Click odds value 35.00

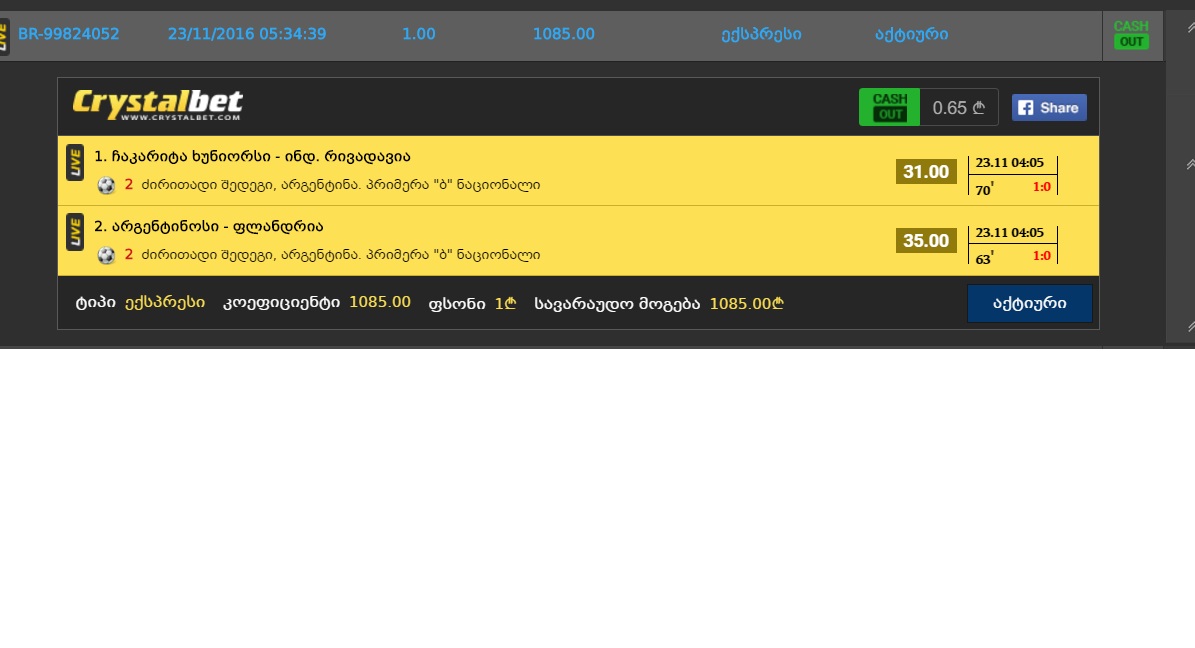point(926,241)
